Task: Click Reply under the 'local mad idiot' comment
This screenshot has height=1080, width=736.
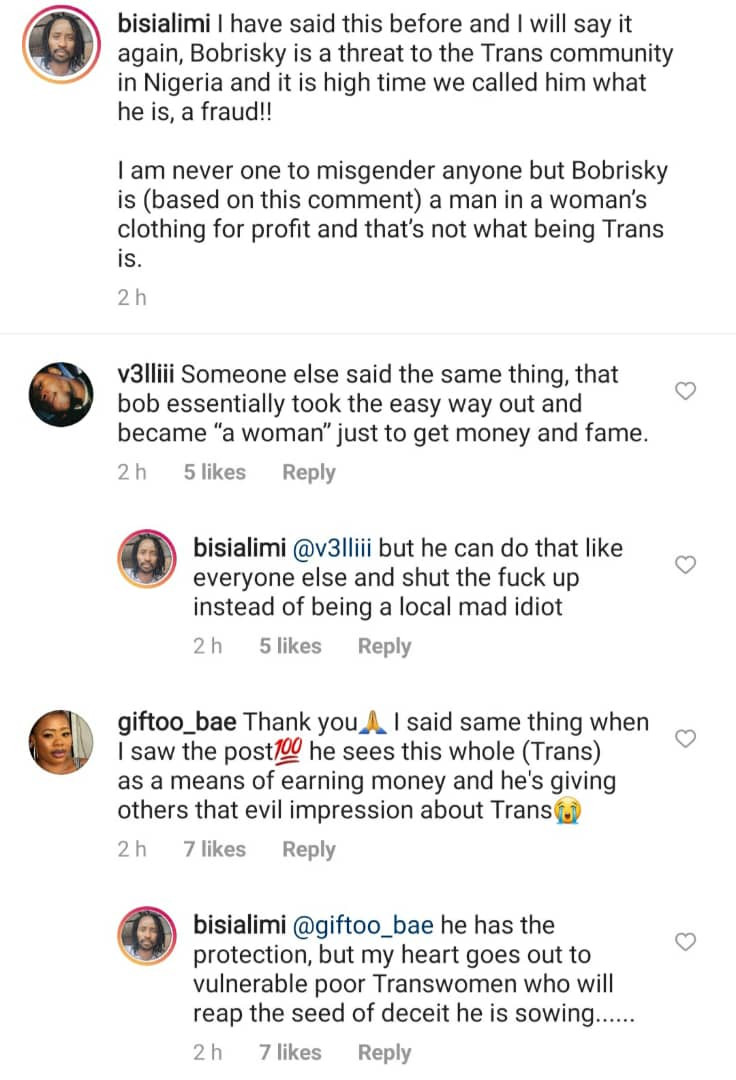Action: tap(384, 647)
